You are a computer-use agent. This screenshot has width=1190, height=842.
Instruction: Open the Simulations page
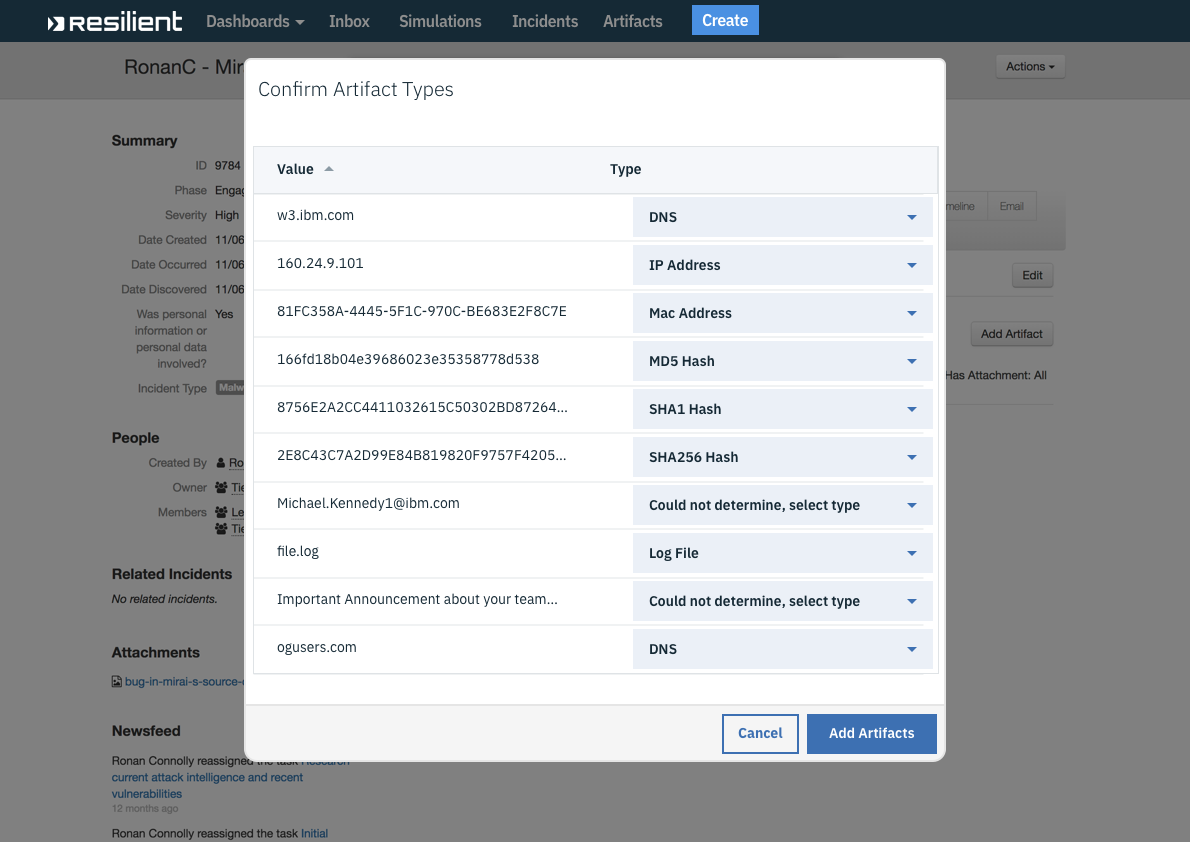(440, 21)
